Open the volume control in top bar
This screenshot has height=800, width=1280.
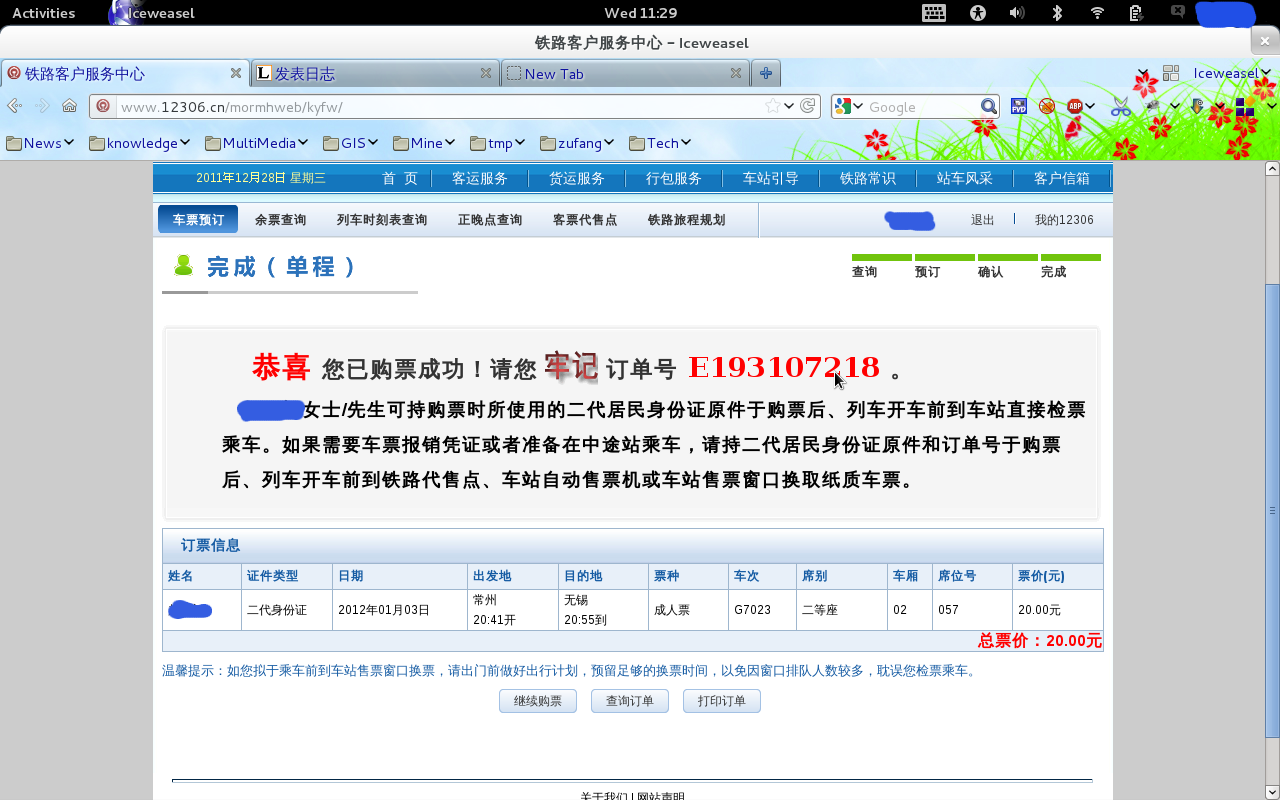click(1017, 13)
